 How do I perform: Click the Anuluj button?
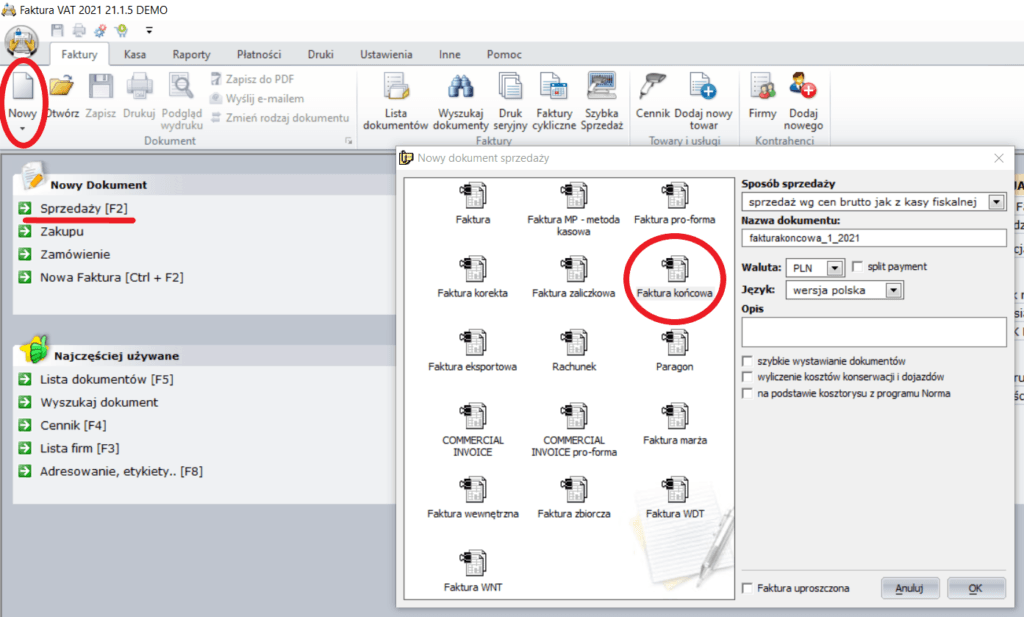(909, 588)
